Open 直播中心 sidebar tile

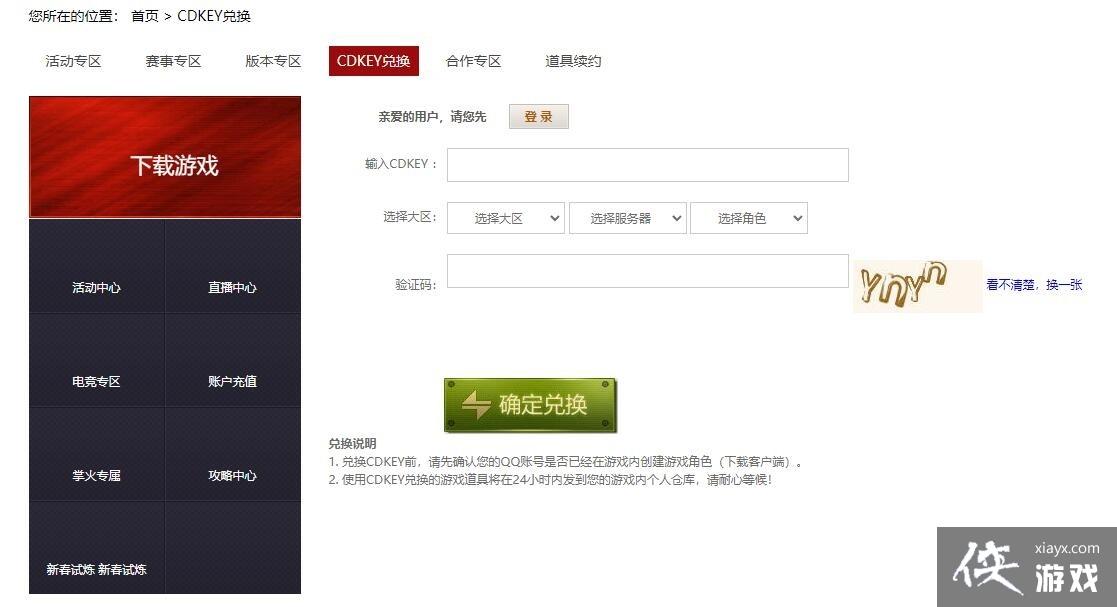tap(233, 266)
